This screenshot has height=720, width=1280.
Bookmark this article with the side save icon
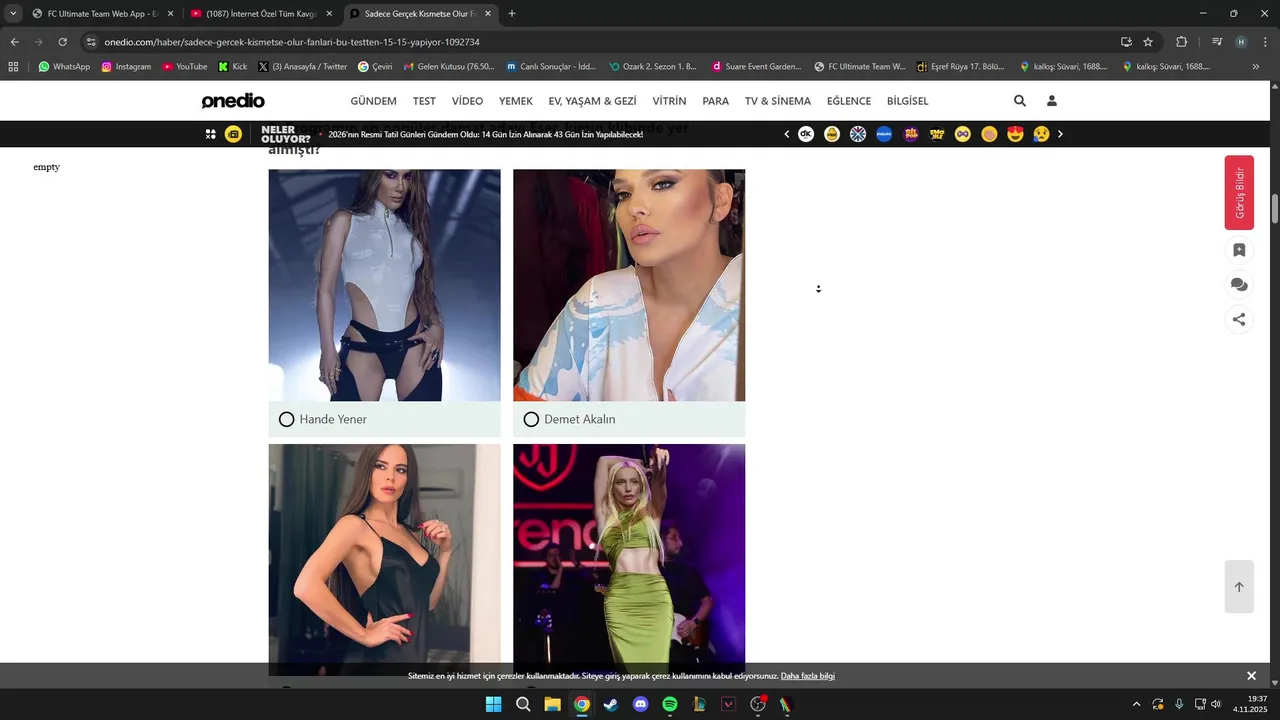pos(1239,250)
